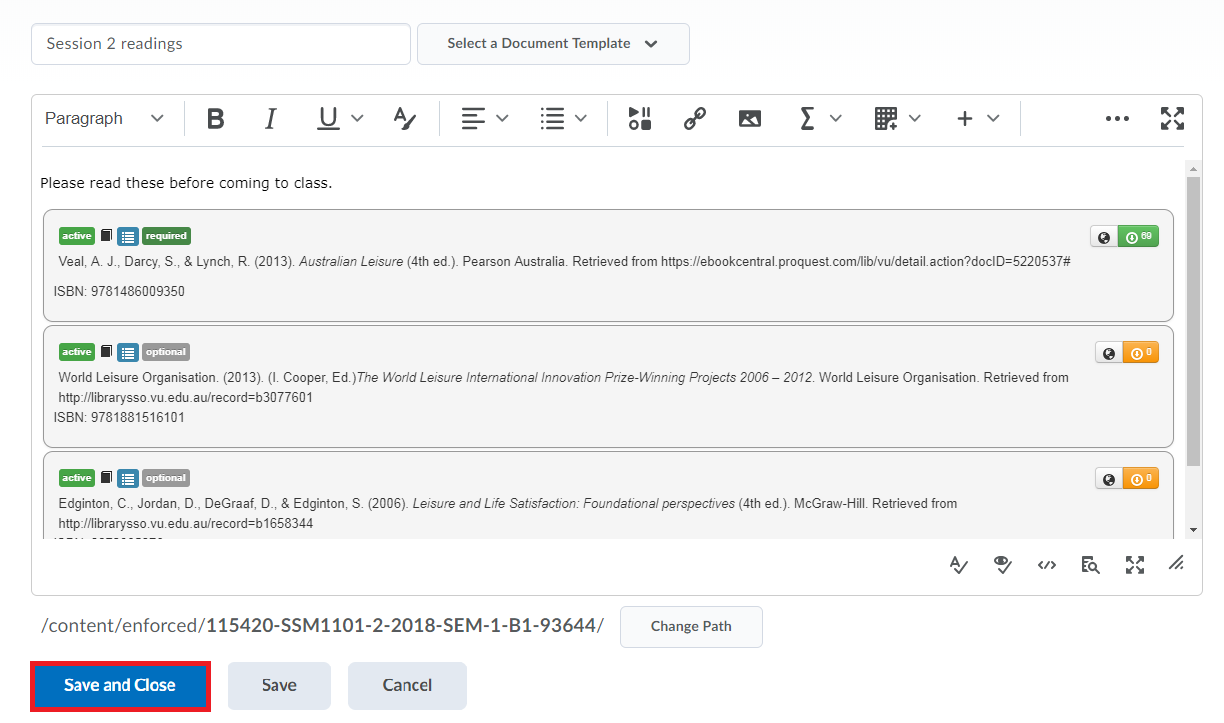Open the Paragraph format dropdown
The image size is (1224, 723).
pyautogui.click(x=104, y=119)
